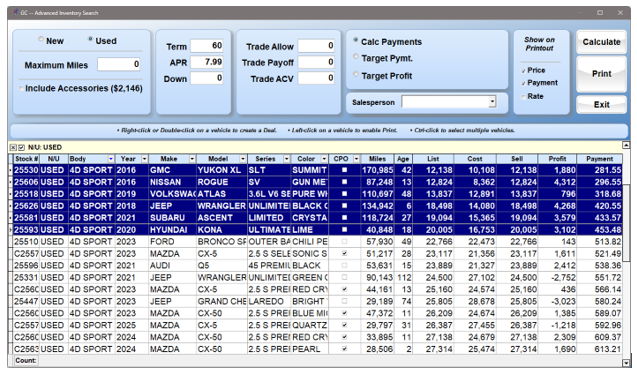Sort by the Profit column header

pyautogui.click(x=557, y=159)
